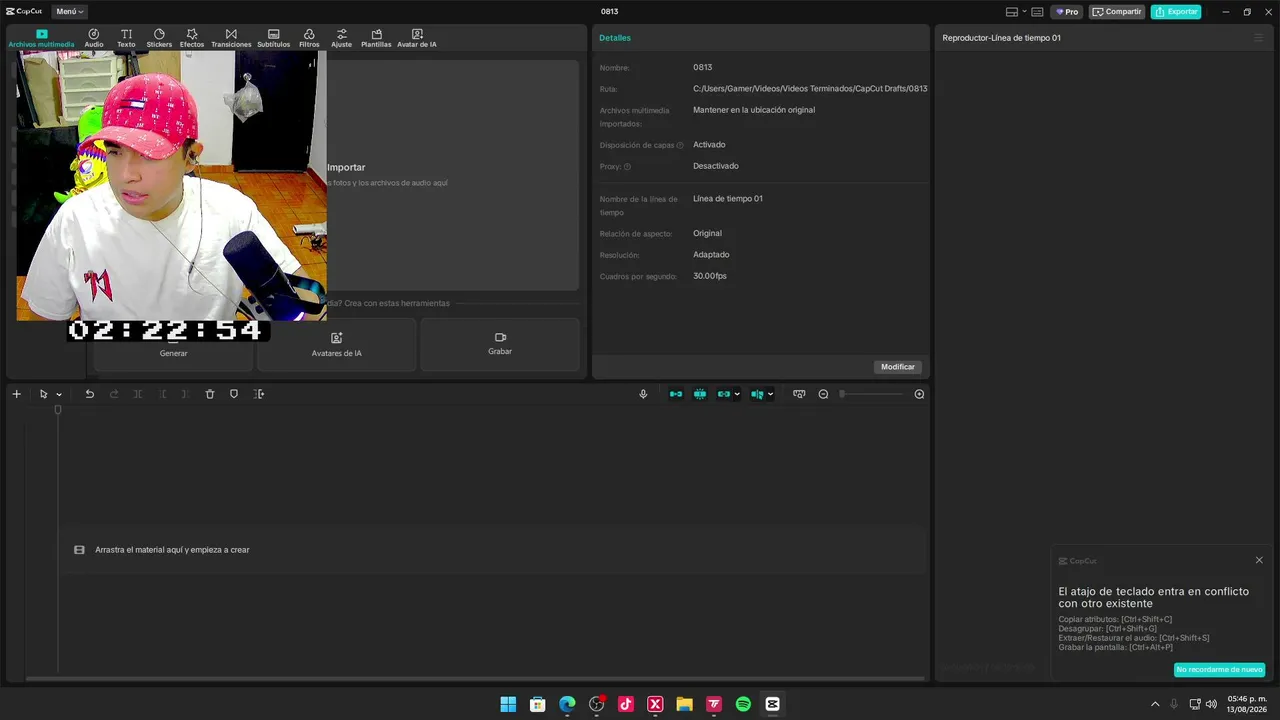Screen dimensions: 1280x720
Task: Expand the layout options arrow
Action: [x=1024, y=12]
